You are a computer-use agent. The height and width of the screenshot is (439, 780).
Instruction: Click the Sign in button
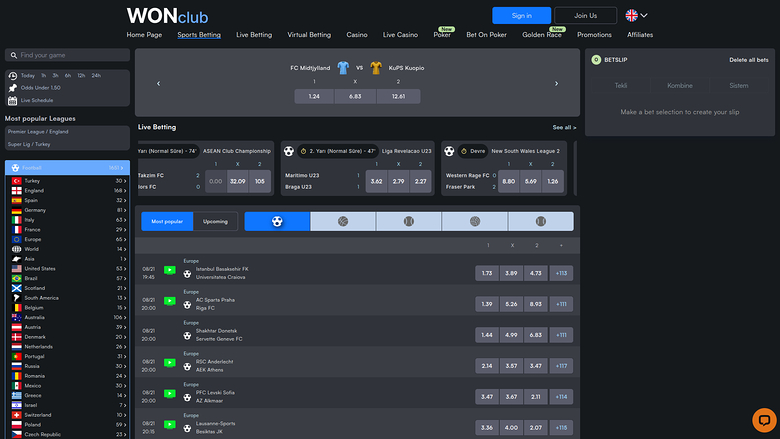[x=521, y=15]
